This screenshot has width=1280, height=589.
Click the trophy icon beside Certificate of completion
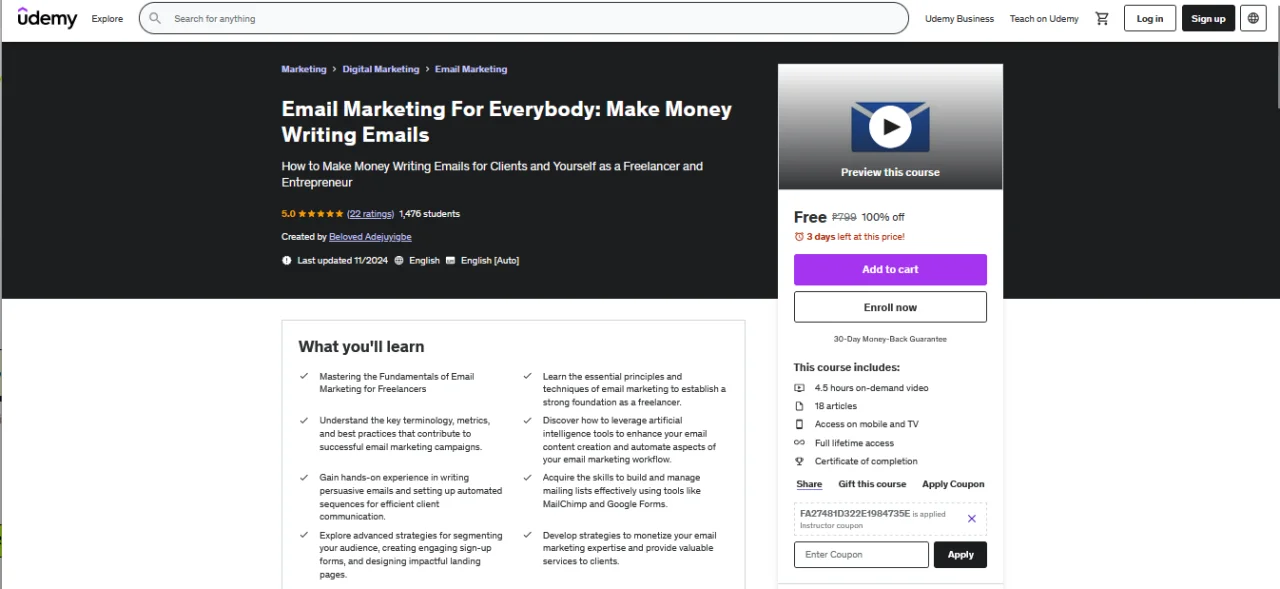pyautogui.click(x=799, y=461)
